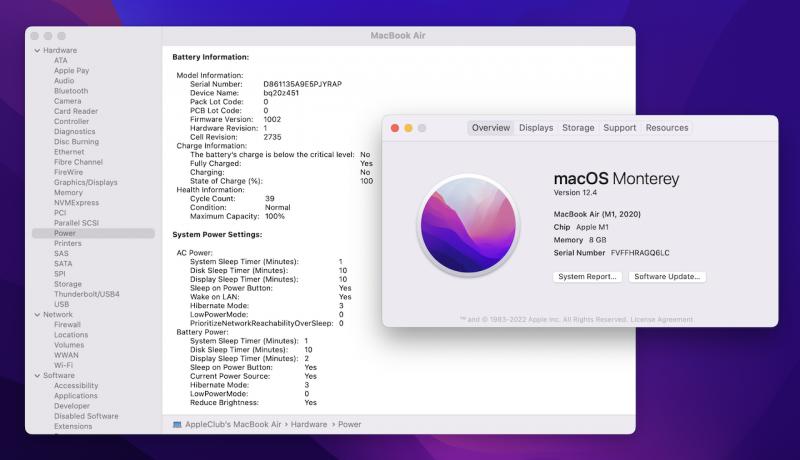800x460 pixels.
Task: Minimize the About This Mac window
Action: pos(408,128)
